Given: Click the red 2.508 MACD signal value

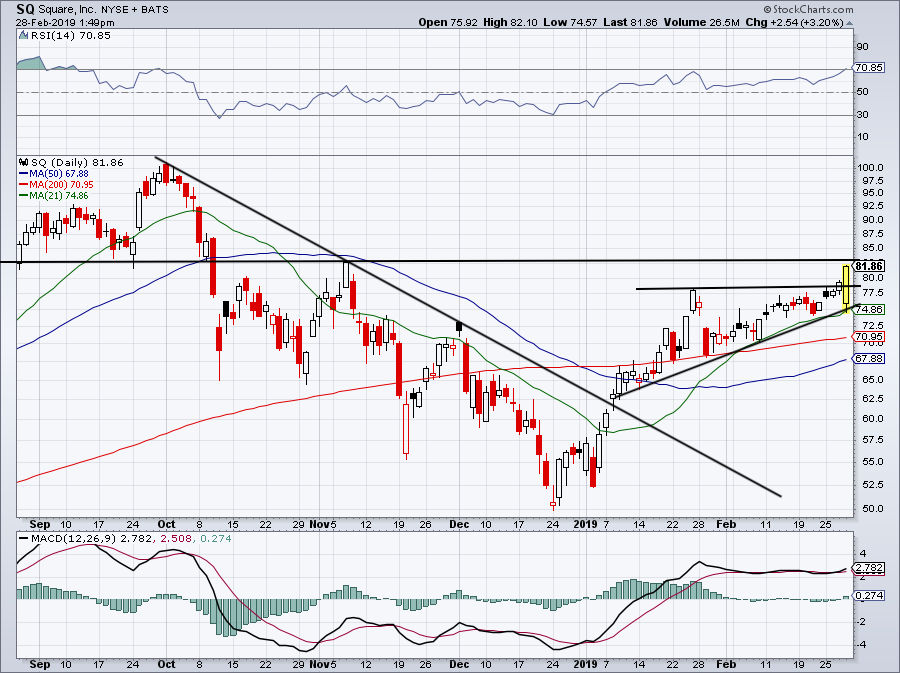Looking at the screenshot, I should [x=174, y=539].
